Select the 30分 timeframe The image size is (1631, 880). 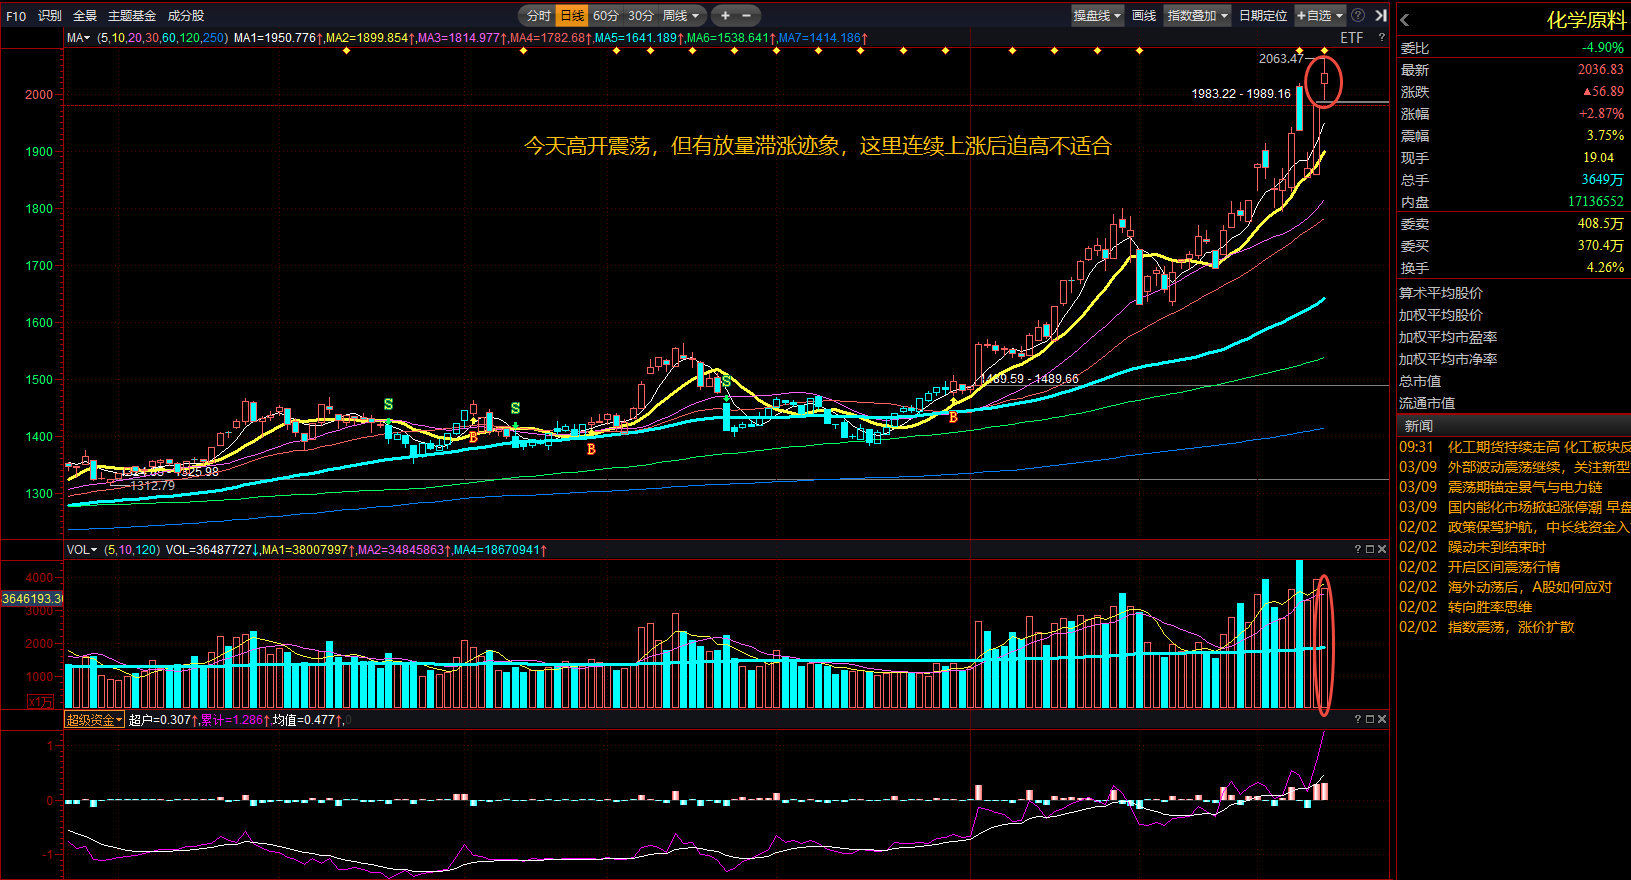pos(641,15)
